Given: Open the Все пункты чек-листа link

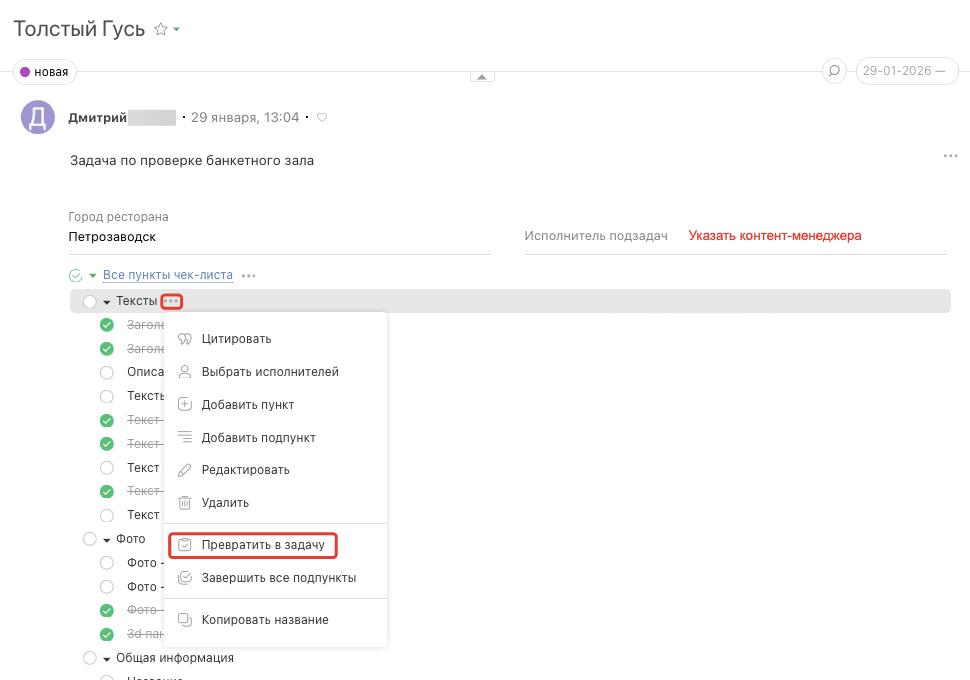Looking at the screenshot, I should [x=167, y=276].
